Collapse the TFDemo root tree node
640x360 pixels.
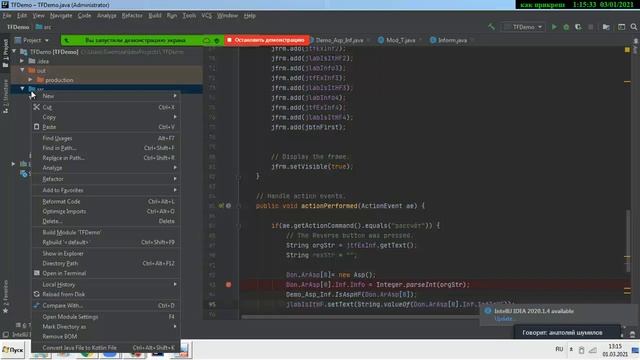[x=15, y=51]
